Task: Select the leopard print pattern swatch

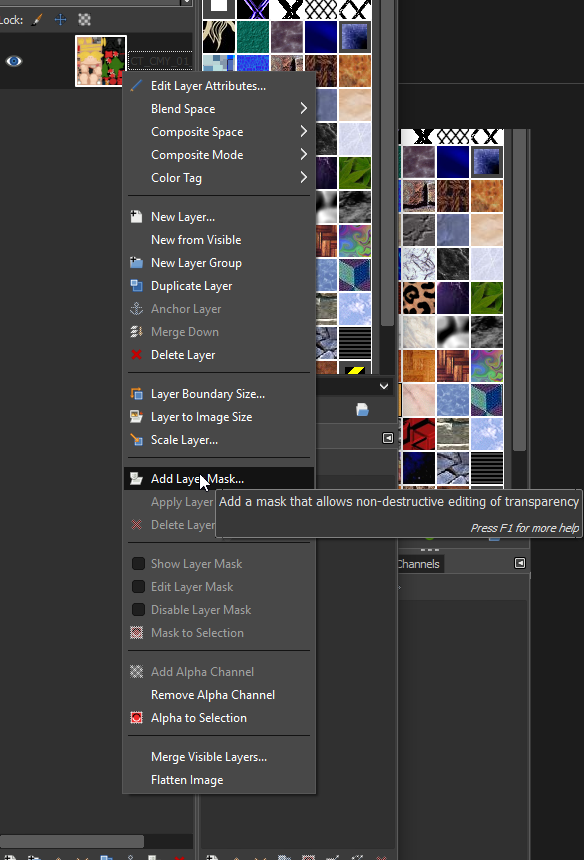Action: (x=418, y=298)
